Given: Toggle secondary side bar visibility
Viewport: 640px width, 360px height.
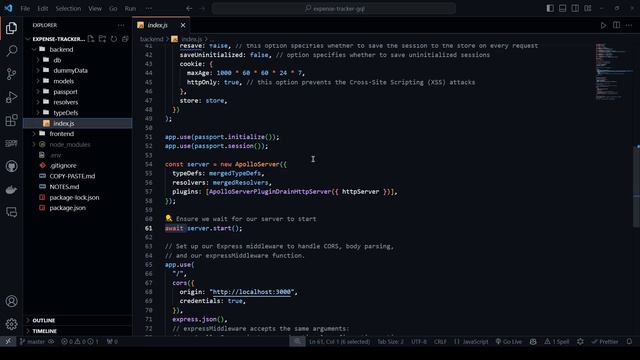Looking at the screenshot, I should (x=575, y=8).
